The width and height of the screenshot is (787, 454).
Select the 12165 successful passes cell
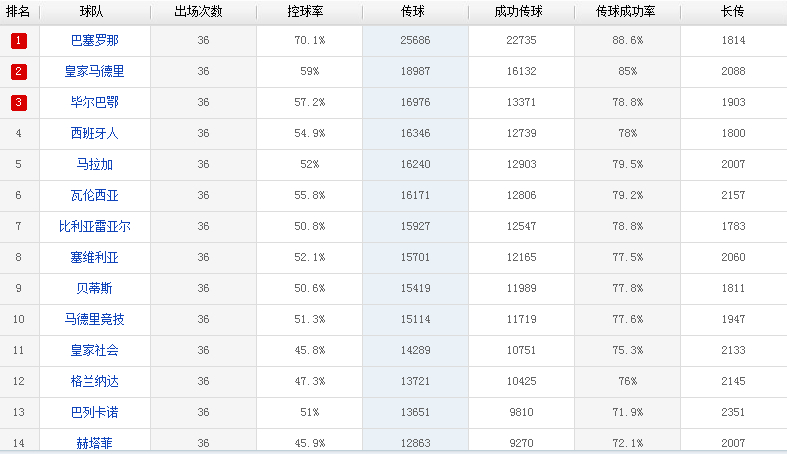[x=521, y=258]
